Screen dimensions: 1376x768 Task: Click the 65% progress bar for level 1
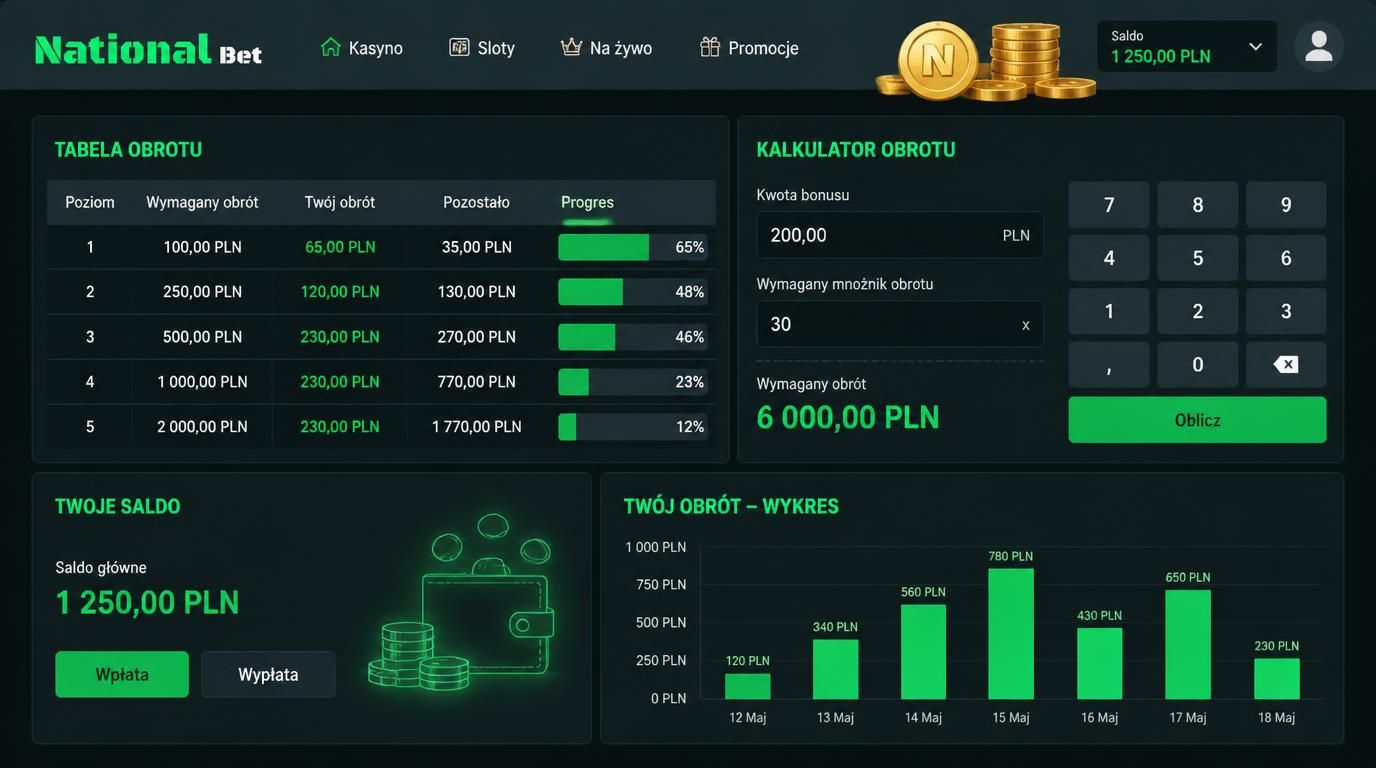pos(633,247)
